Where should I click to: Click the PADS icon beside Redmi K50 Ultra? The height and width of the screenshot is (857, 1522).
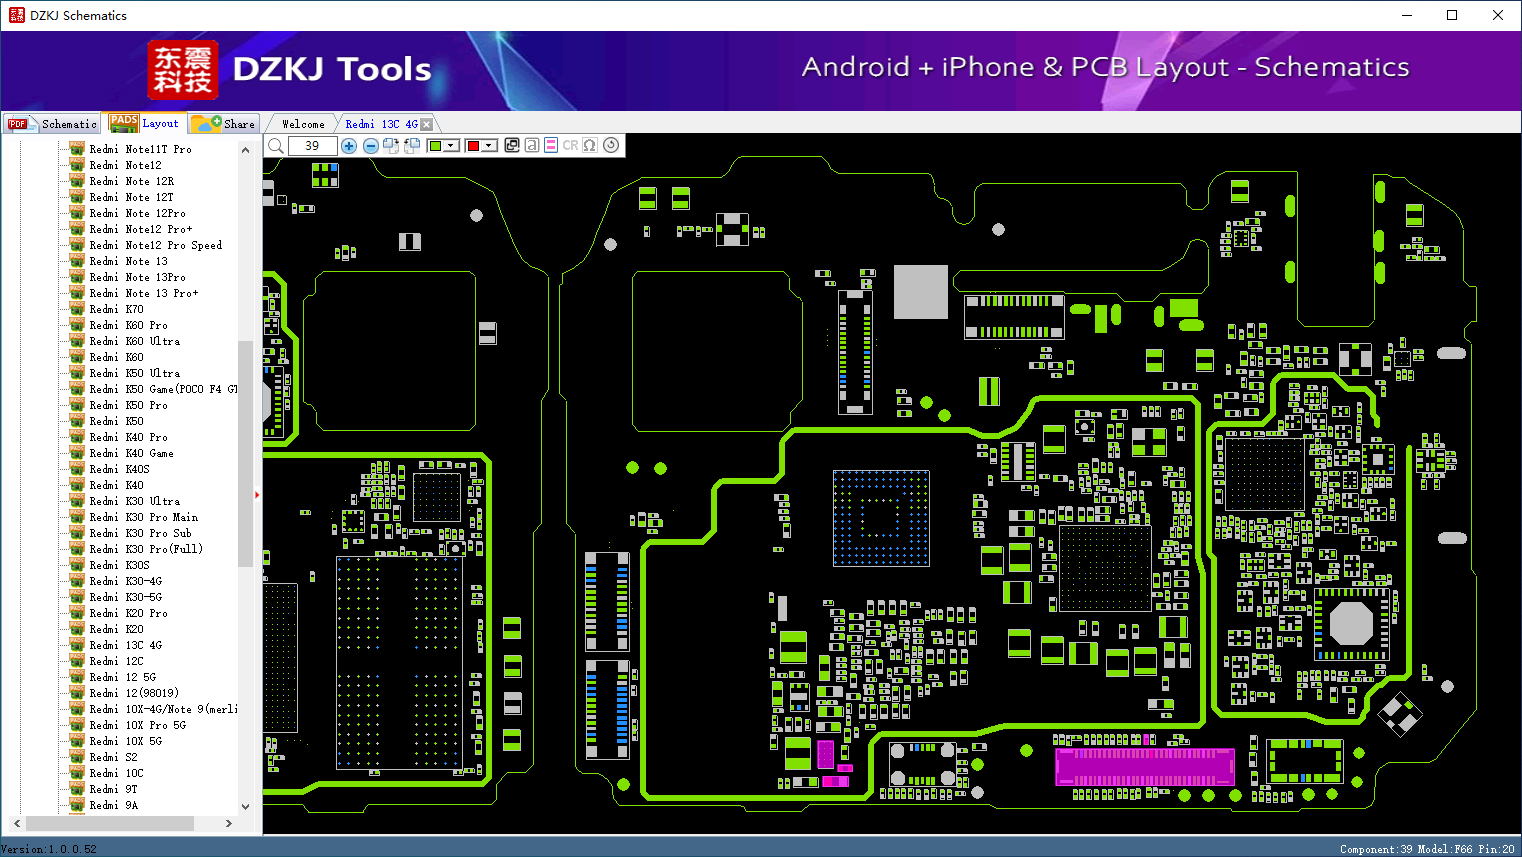77,372
